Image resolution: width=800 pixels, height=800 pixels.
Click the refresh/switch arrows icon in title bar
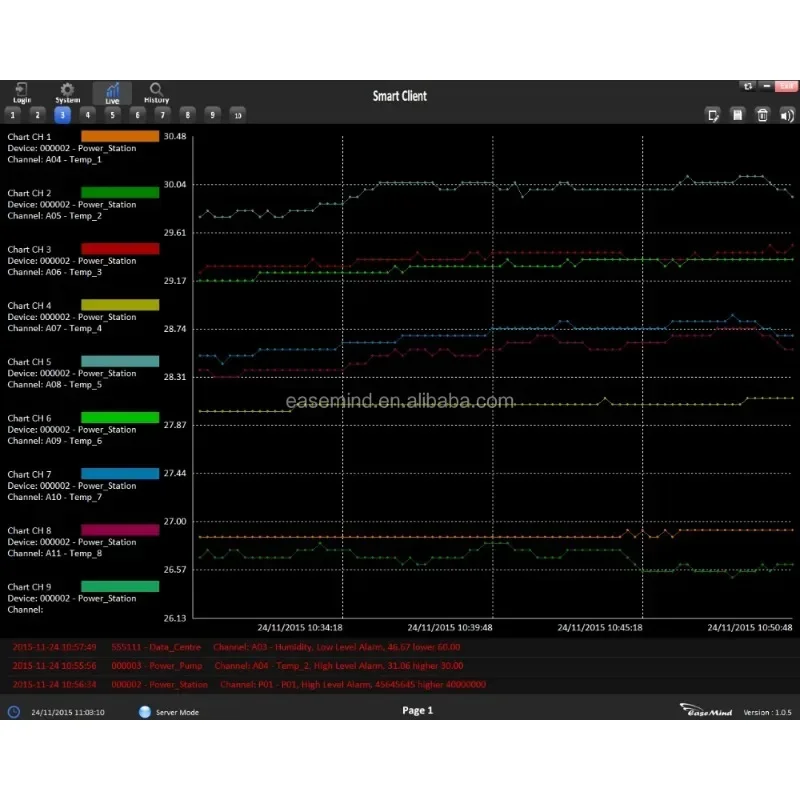coord(747,87)
